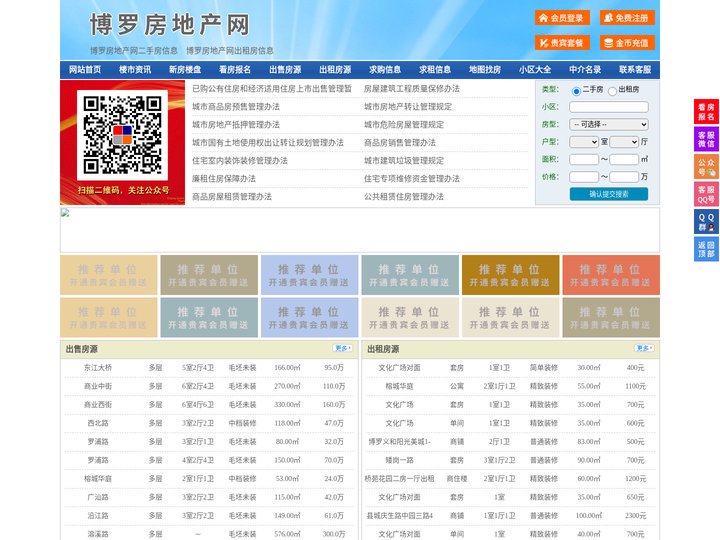
Task: Open the 贵宾套餐 button
Action: click(562, 43)
